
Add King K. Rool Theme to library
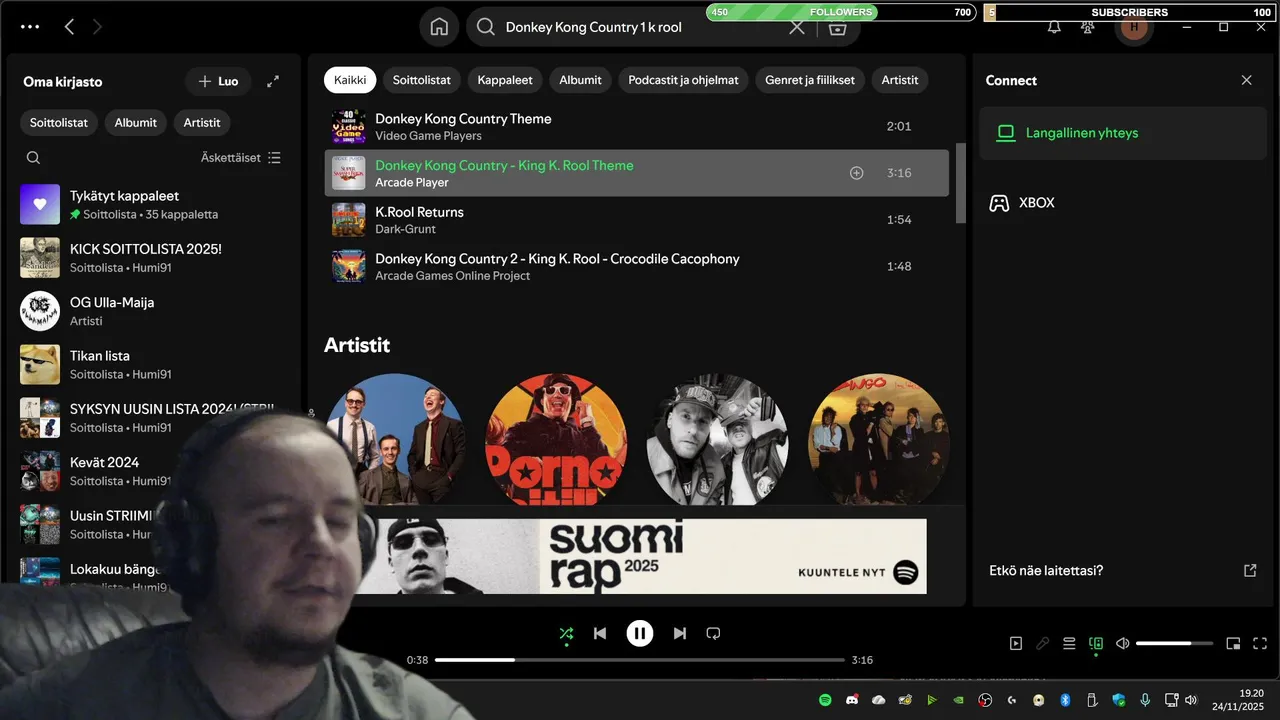(x=856, y=173)
